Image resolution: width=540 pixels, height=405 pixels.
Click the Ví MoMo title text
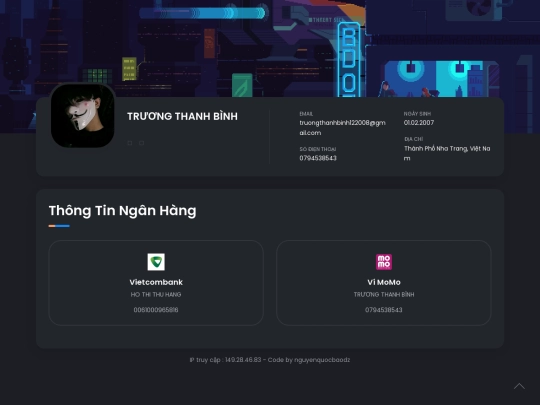point(384,282)
